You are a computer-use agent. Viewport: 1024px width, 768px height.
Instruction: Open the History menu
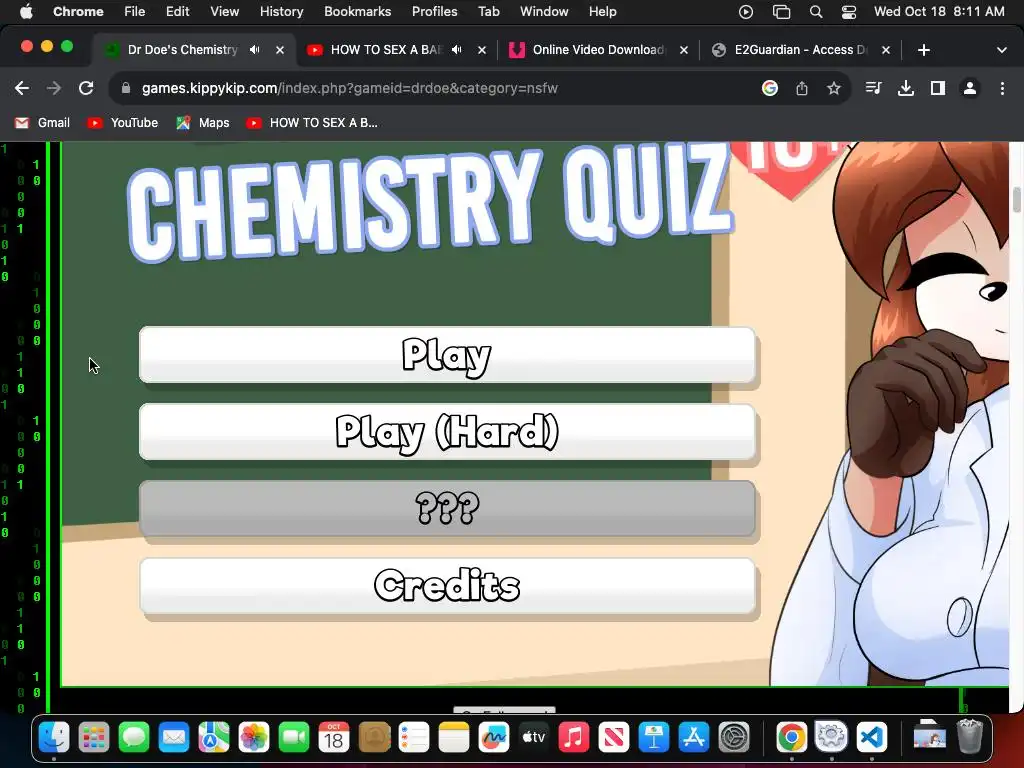tap(281, 12)
